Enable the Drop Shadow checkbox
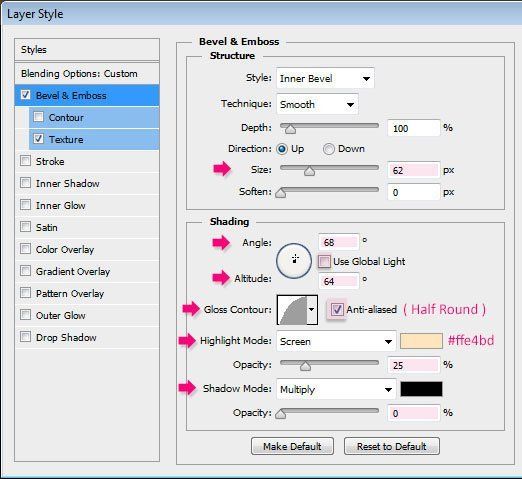This screenshot has height=479, width=522. [x=25, y=337]
